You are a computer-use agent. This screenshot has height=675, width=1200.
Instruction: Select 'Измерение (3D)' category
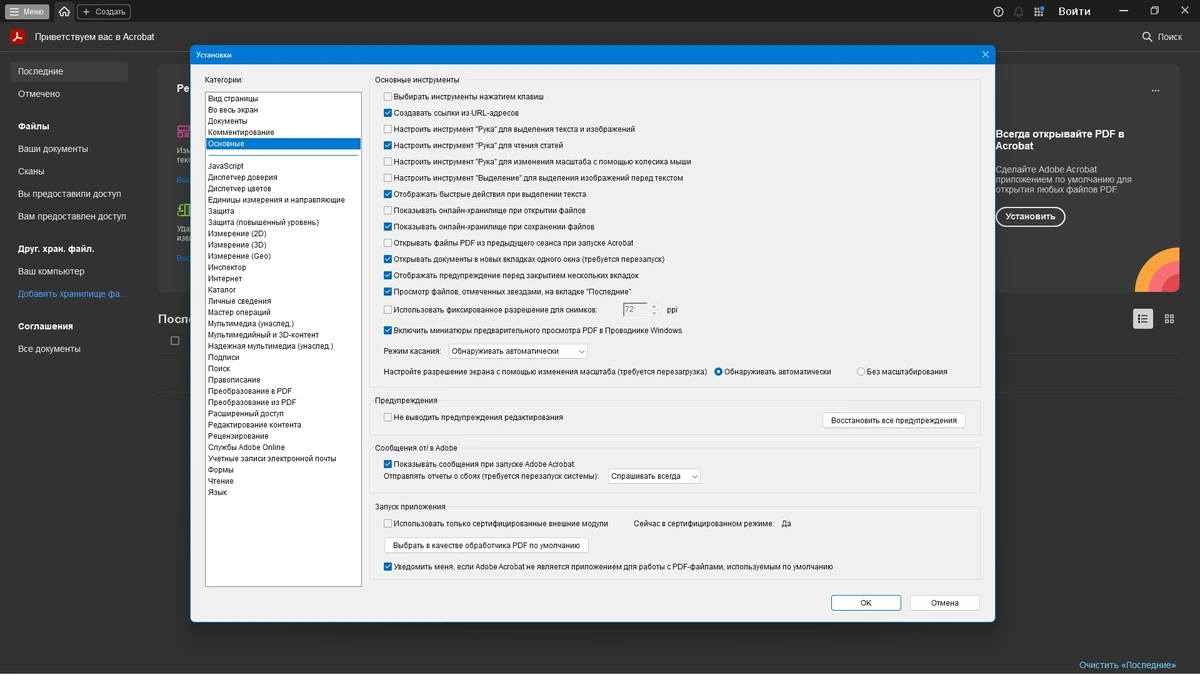coord(282,244)
